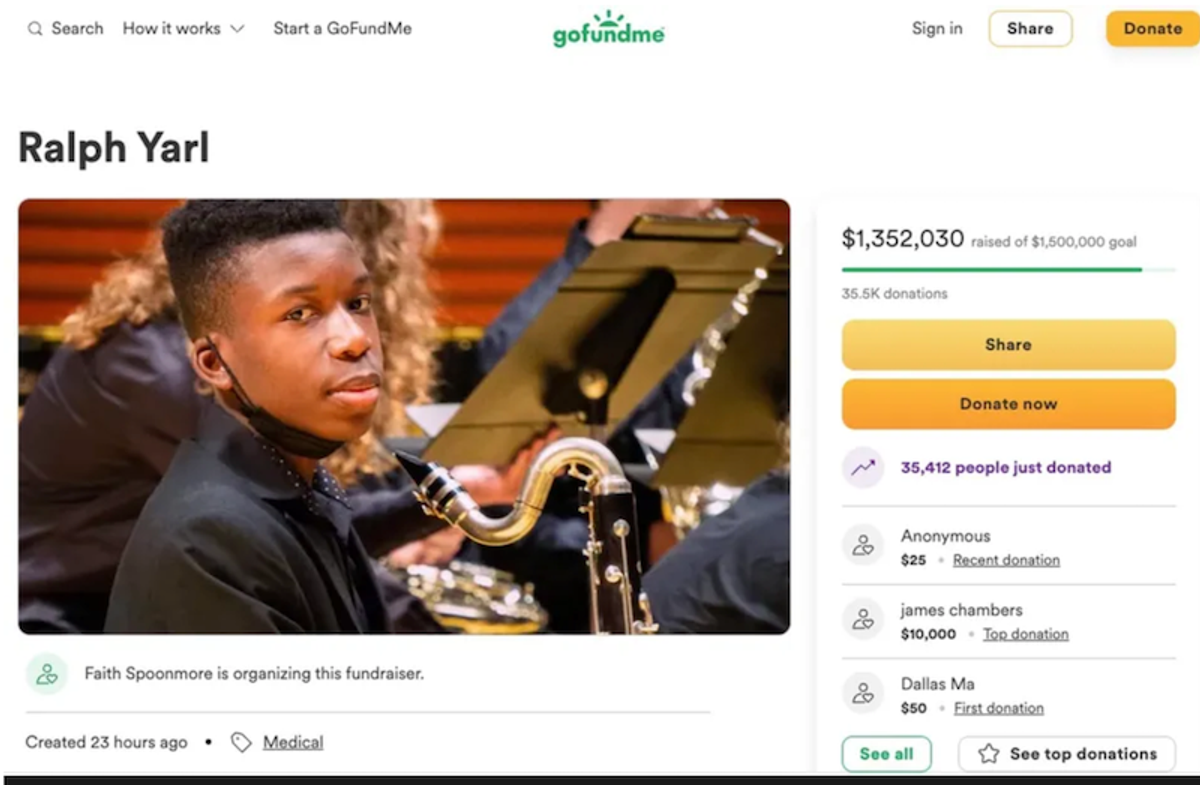
Task: Click the james chambers donor avatar icon
Action: point(862,619)
